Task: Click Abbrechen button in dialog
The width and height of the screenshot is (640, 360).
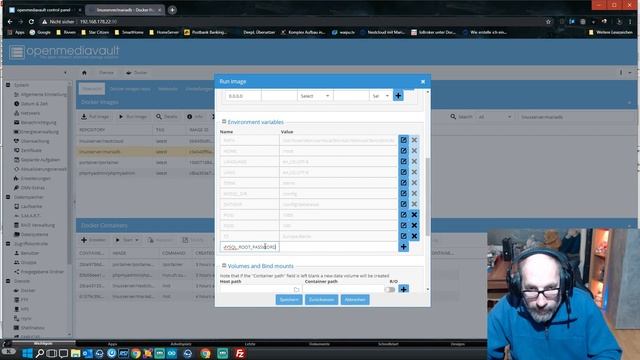Action: [355, 300]
